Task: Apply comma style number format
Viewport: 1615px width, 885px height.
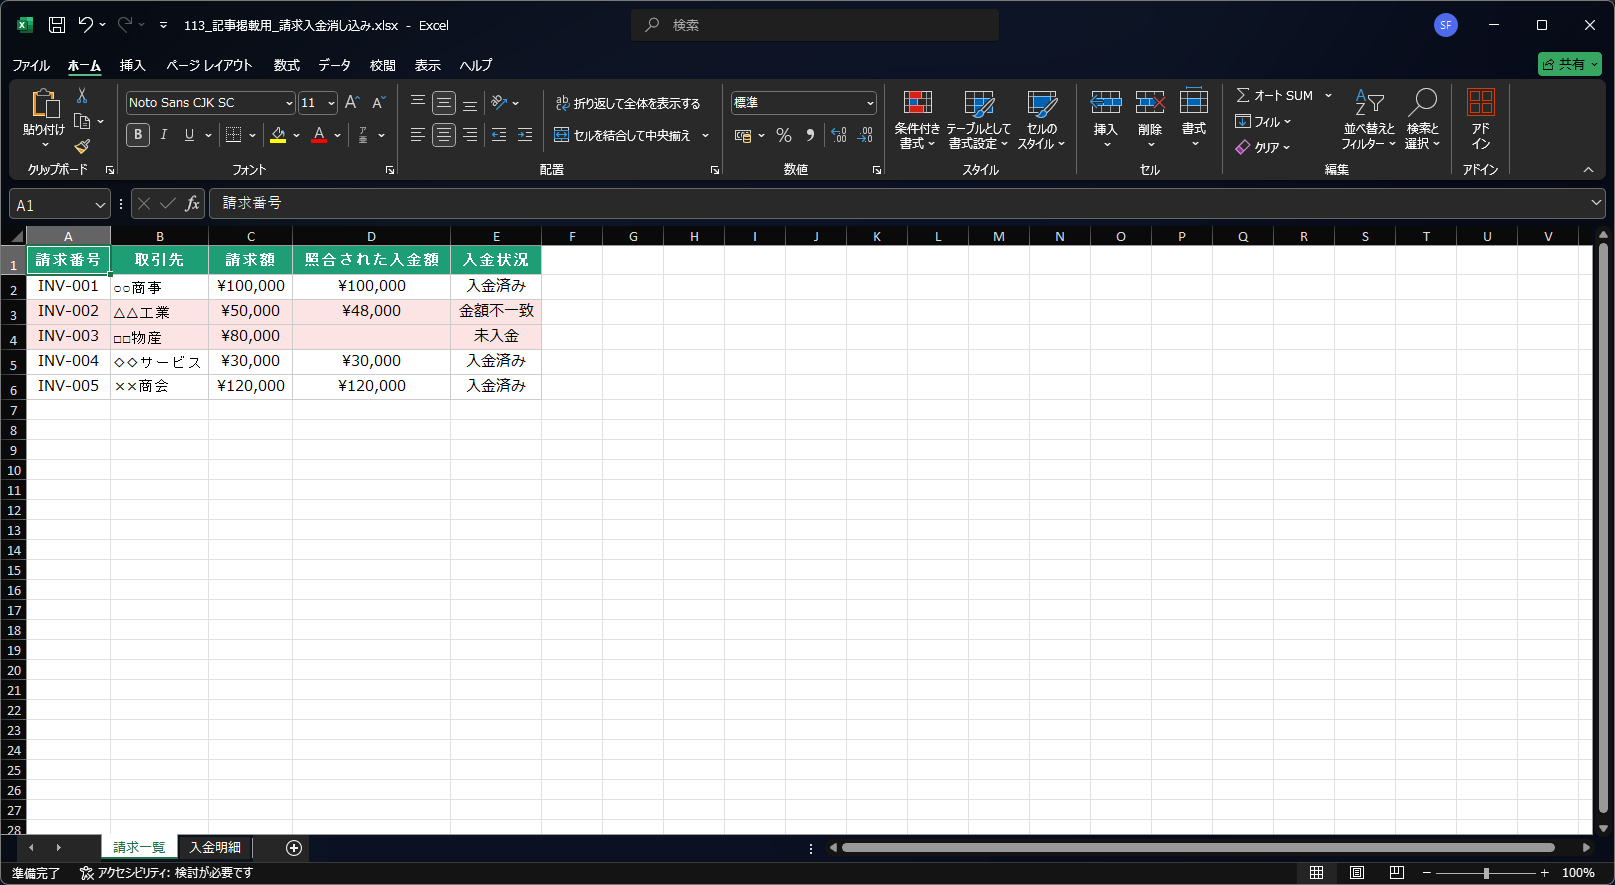Action: tap(810, 135)
